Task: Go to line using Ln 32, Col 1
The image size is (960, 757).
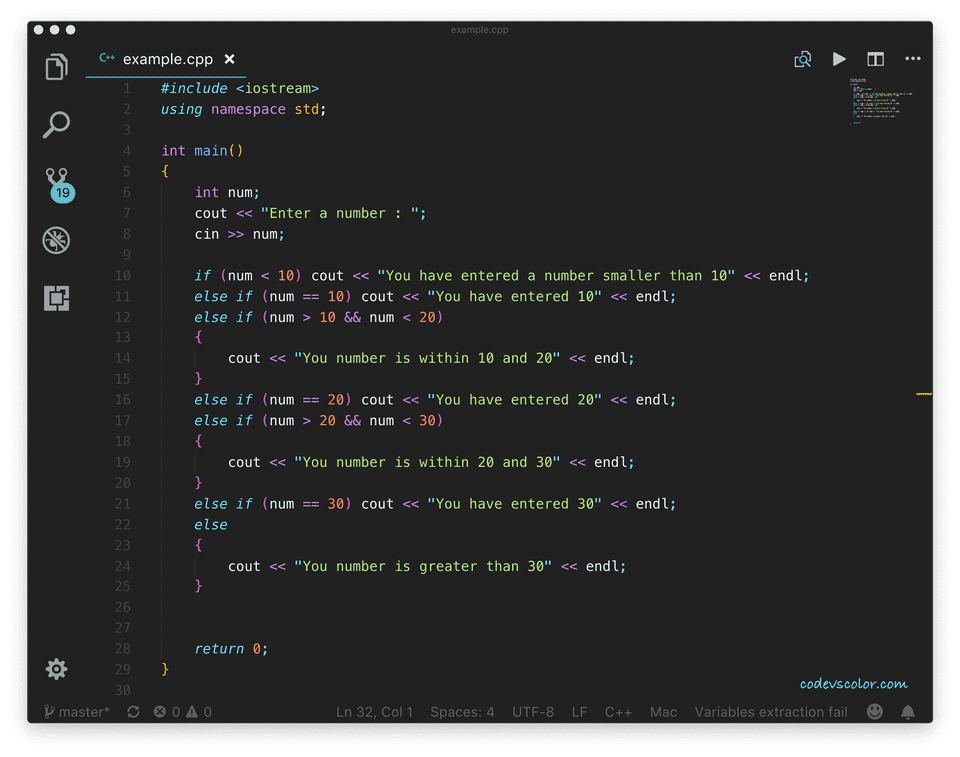Action: (374, 711)
